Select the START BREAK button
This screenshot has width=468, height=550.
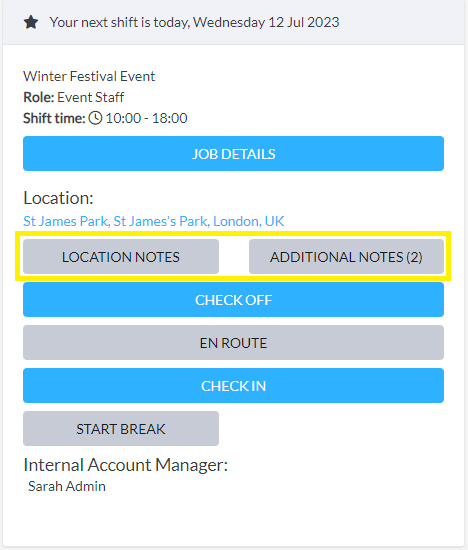coord(121,429)
